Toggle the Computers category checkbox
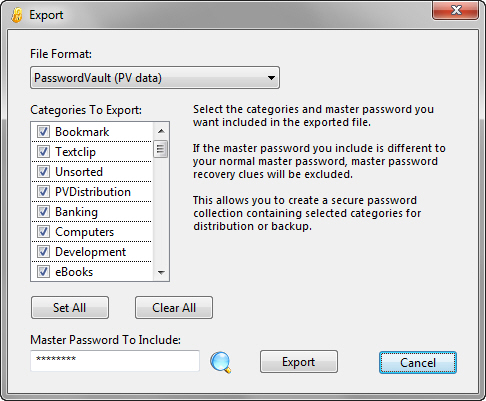The image size is (486, 401). (x=43, y=232)
